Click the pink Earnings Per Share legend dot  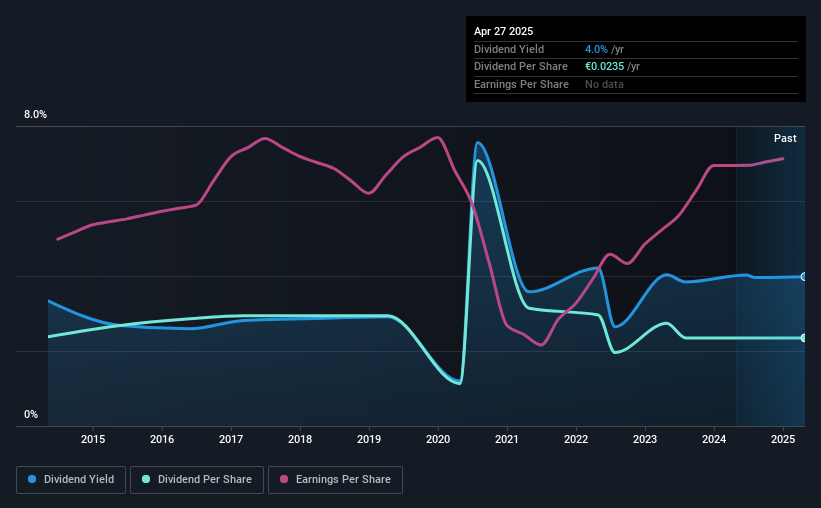284,479
